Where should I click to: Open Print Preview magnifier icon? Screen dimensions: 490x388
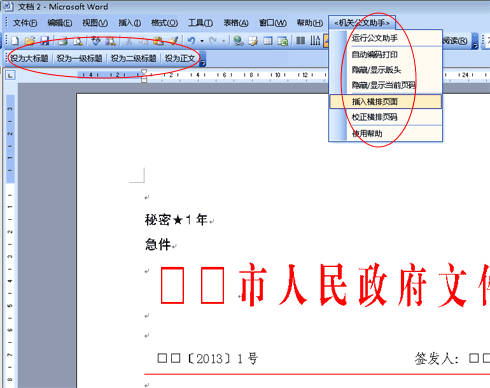pyautogui.click(x=78, y=41)
